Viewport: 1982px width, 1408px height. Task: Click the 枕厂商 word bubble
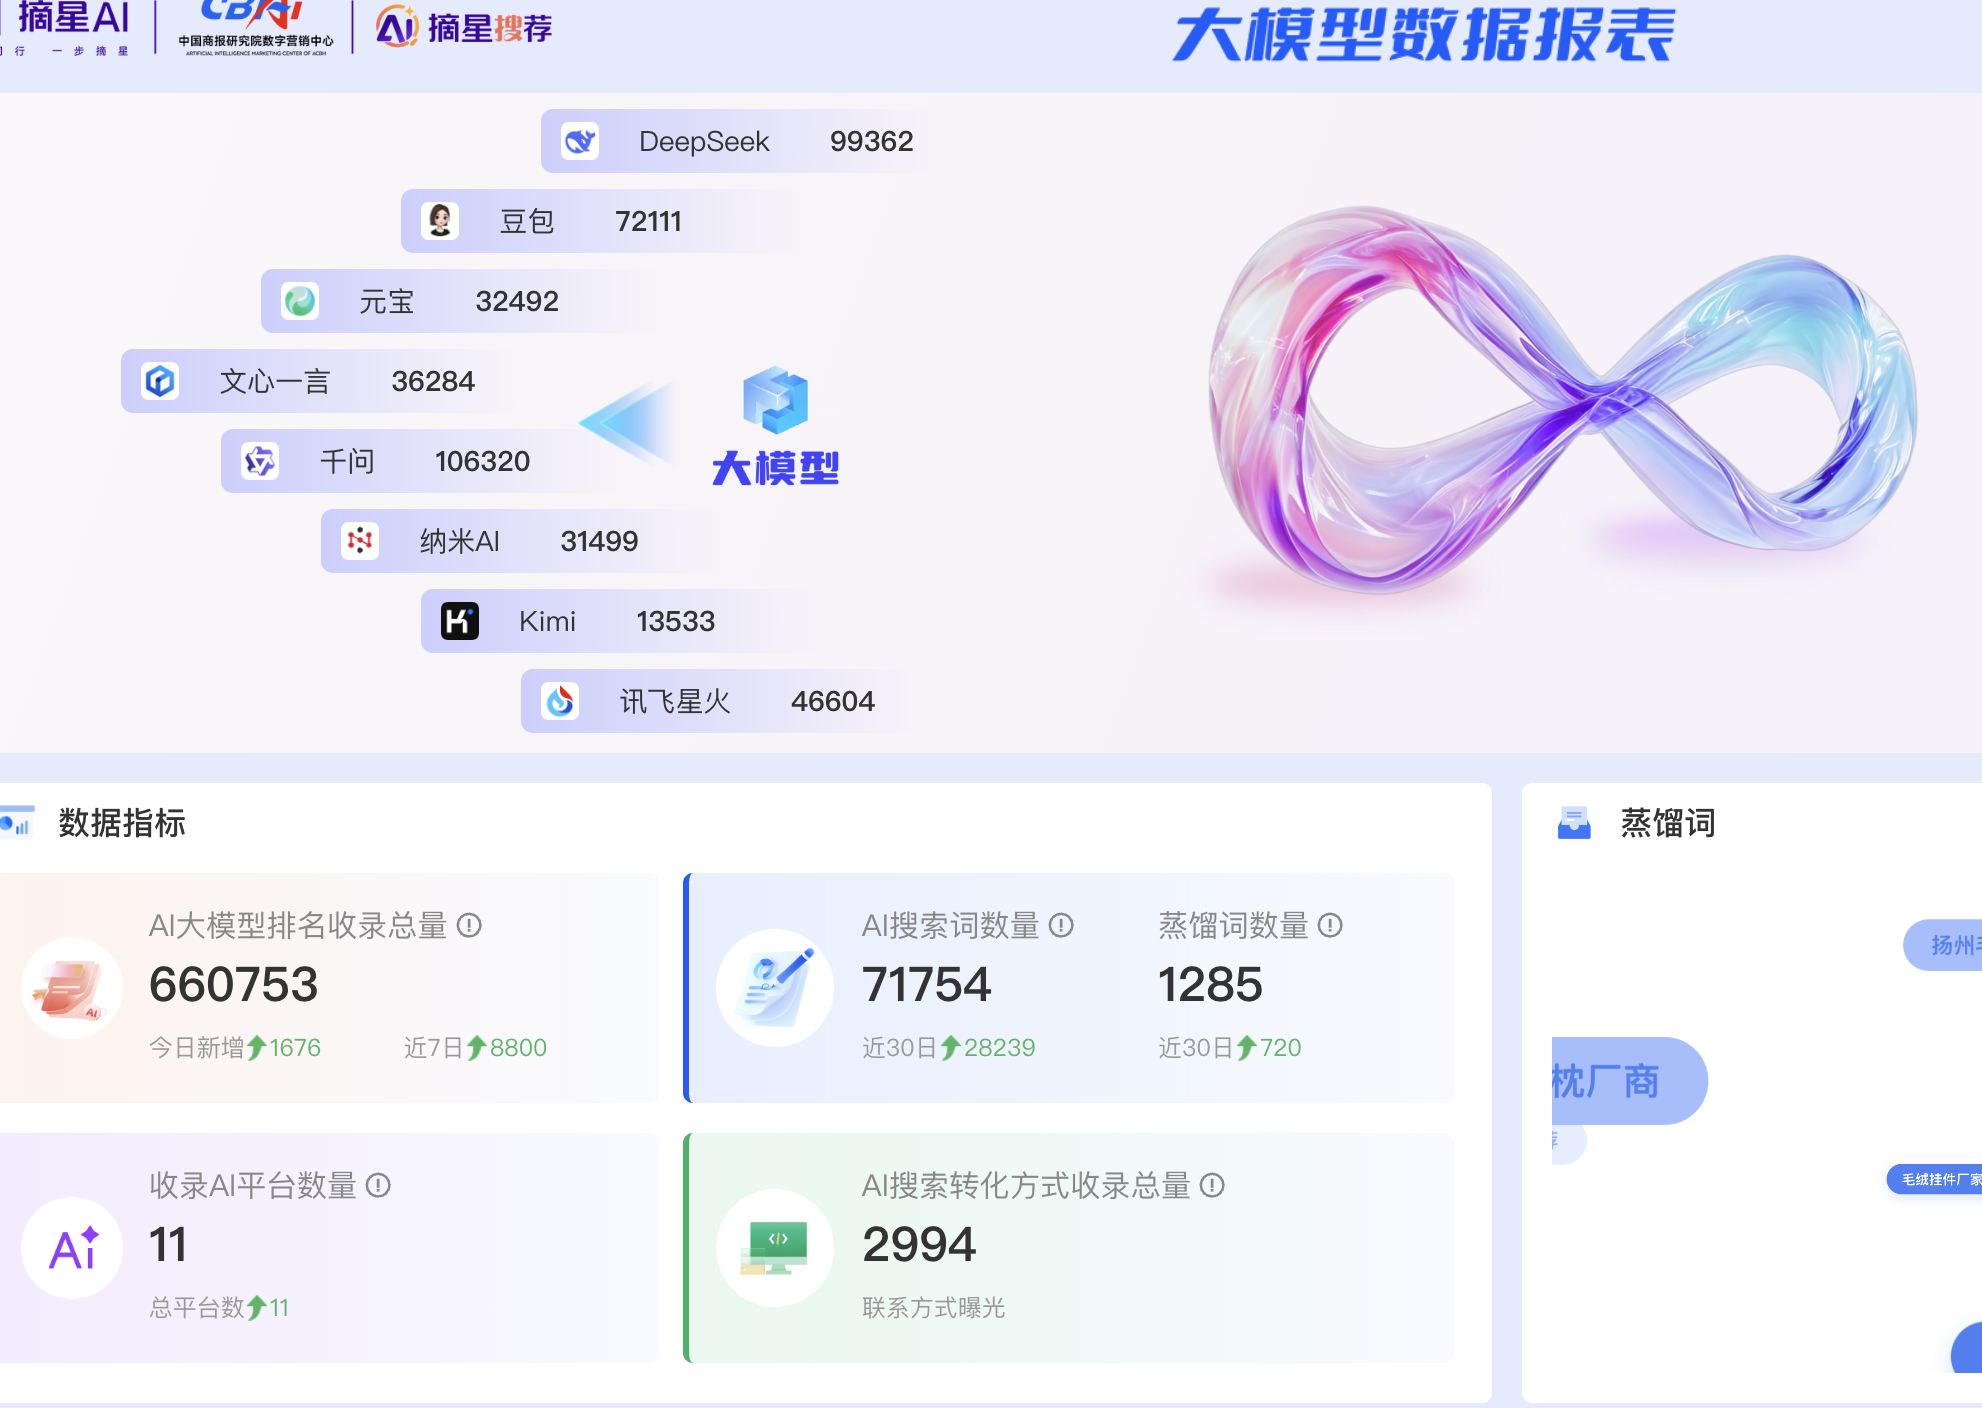point(1629,1081)
